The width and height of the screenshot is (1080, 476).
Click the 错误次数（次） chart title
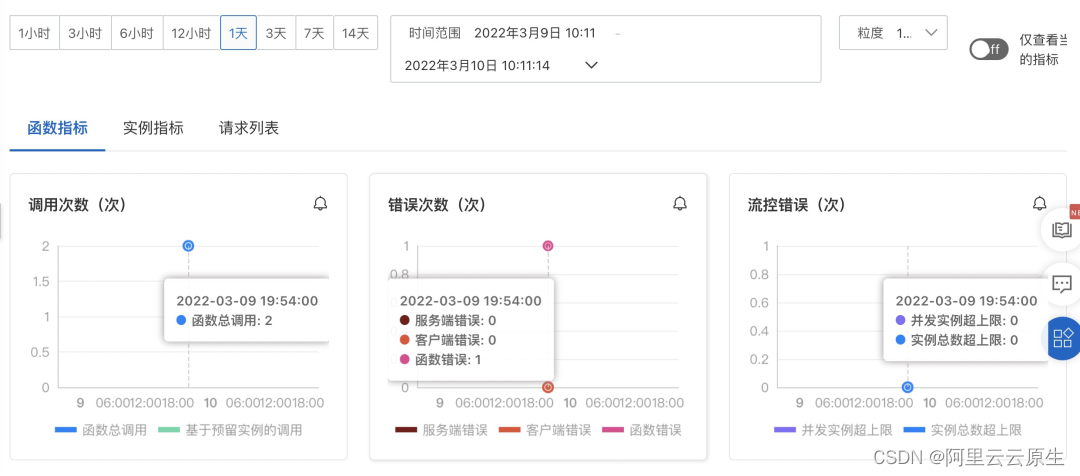pos(437,205)
